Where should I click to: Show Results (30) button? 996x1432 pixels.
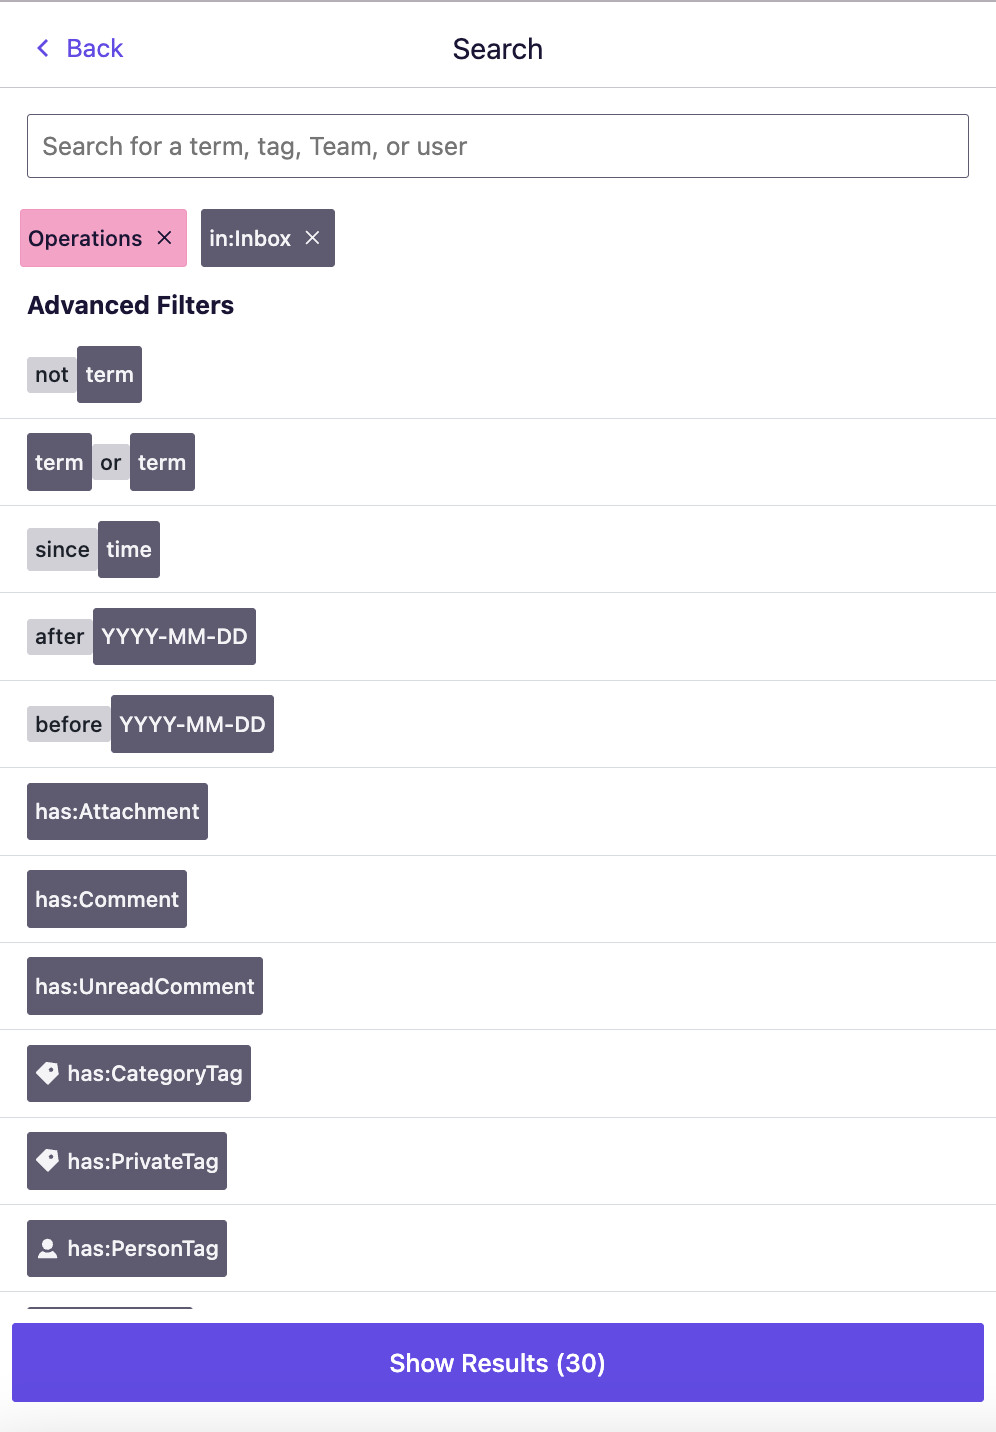click(498, 1363)
